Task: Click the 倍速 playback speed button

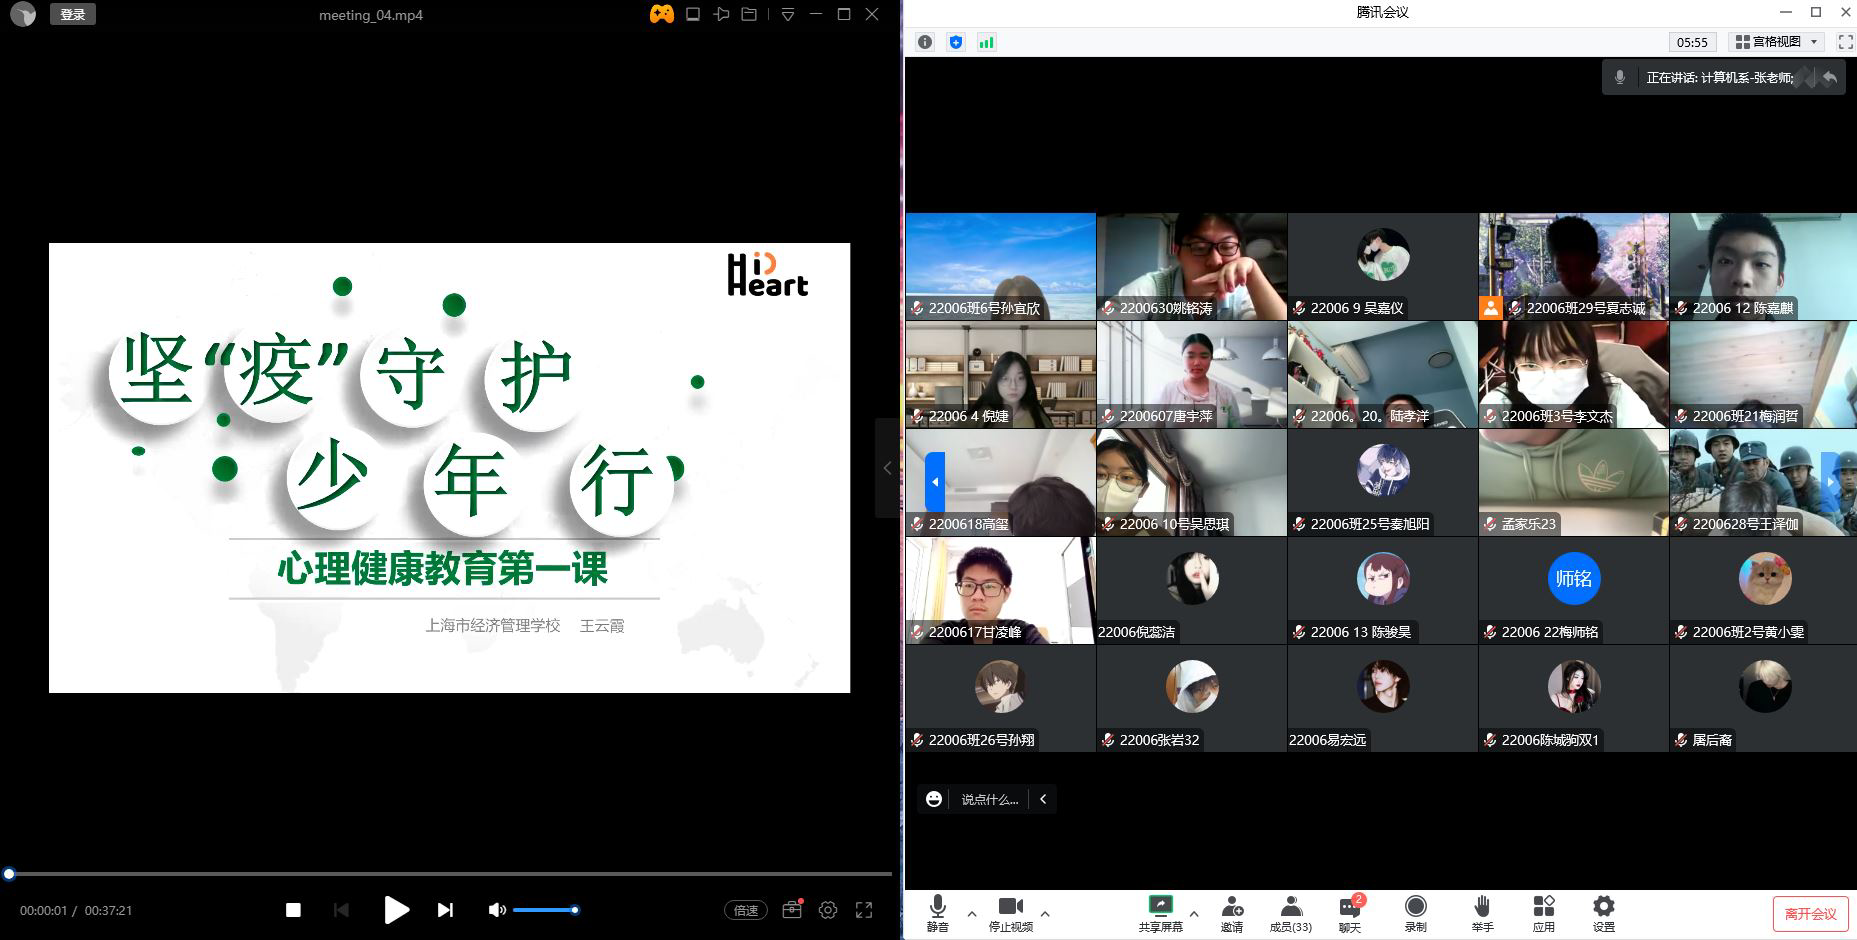Action: point(746,910)
